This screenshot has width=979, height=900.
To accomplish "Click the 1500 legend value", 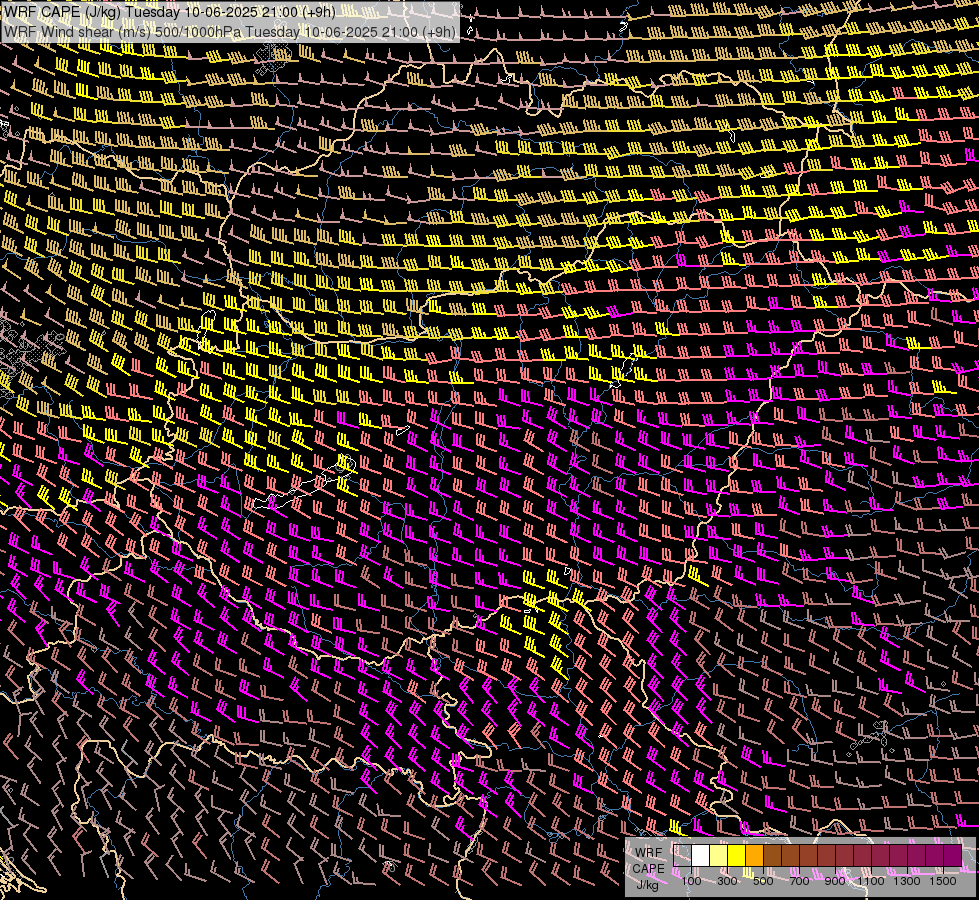I will 943,881.
